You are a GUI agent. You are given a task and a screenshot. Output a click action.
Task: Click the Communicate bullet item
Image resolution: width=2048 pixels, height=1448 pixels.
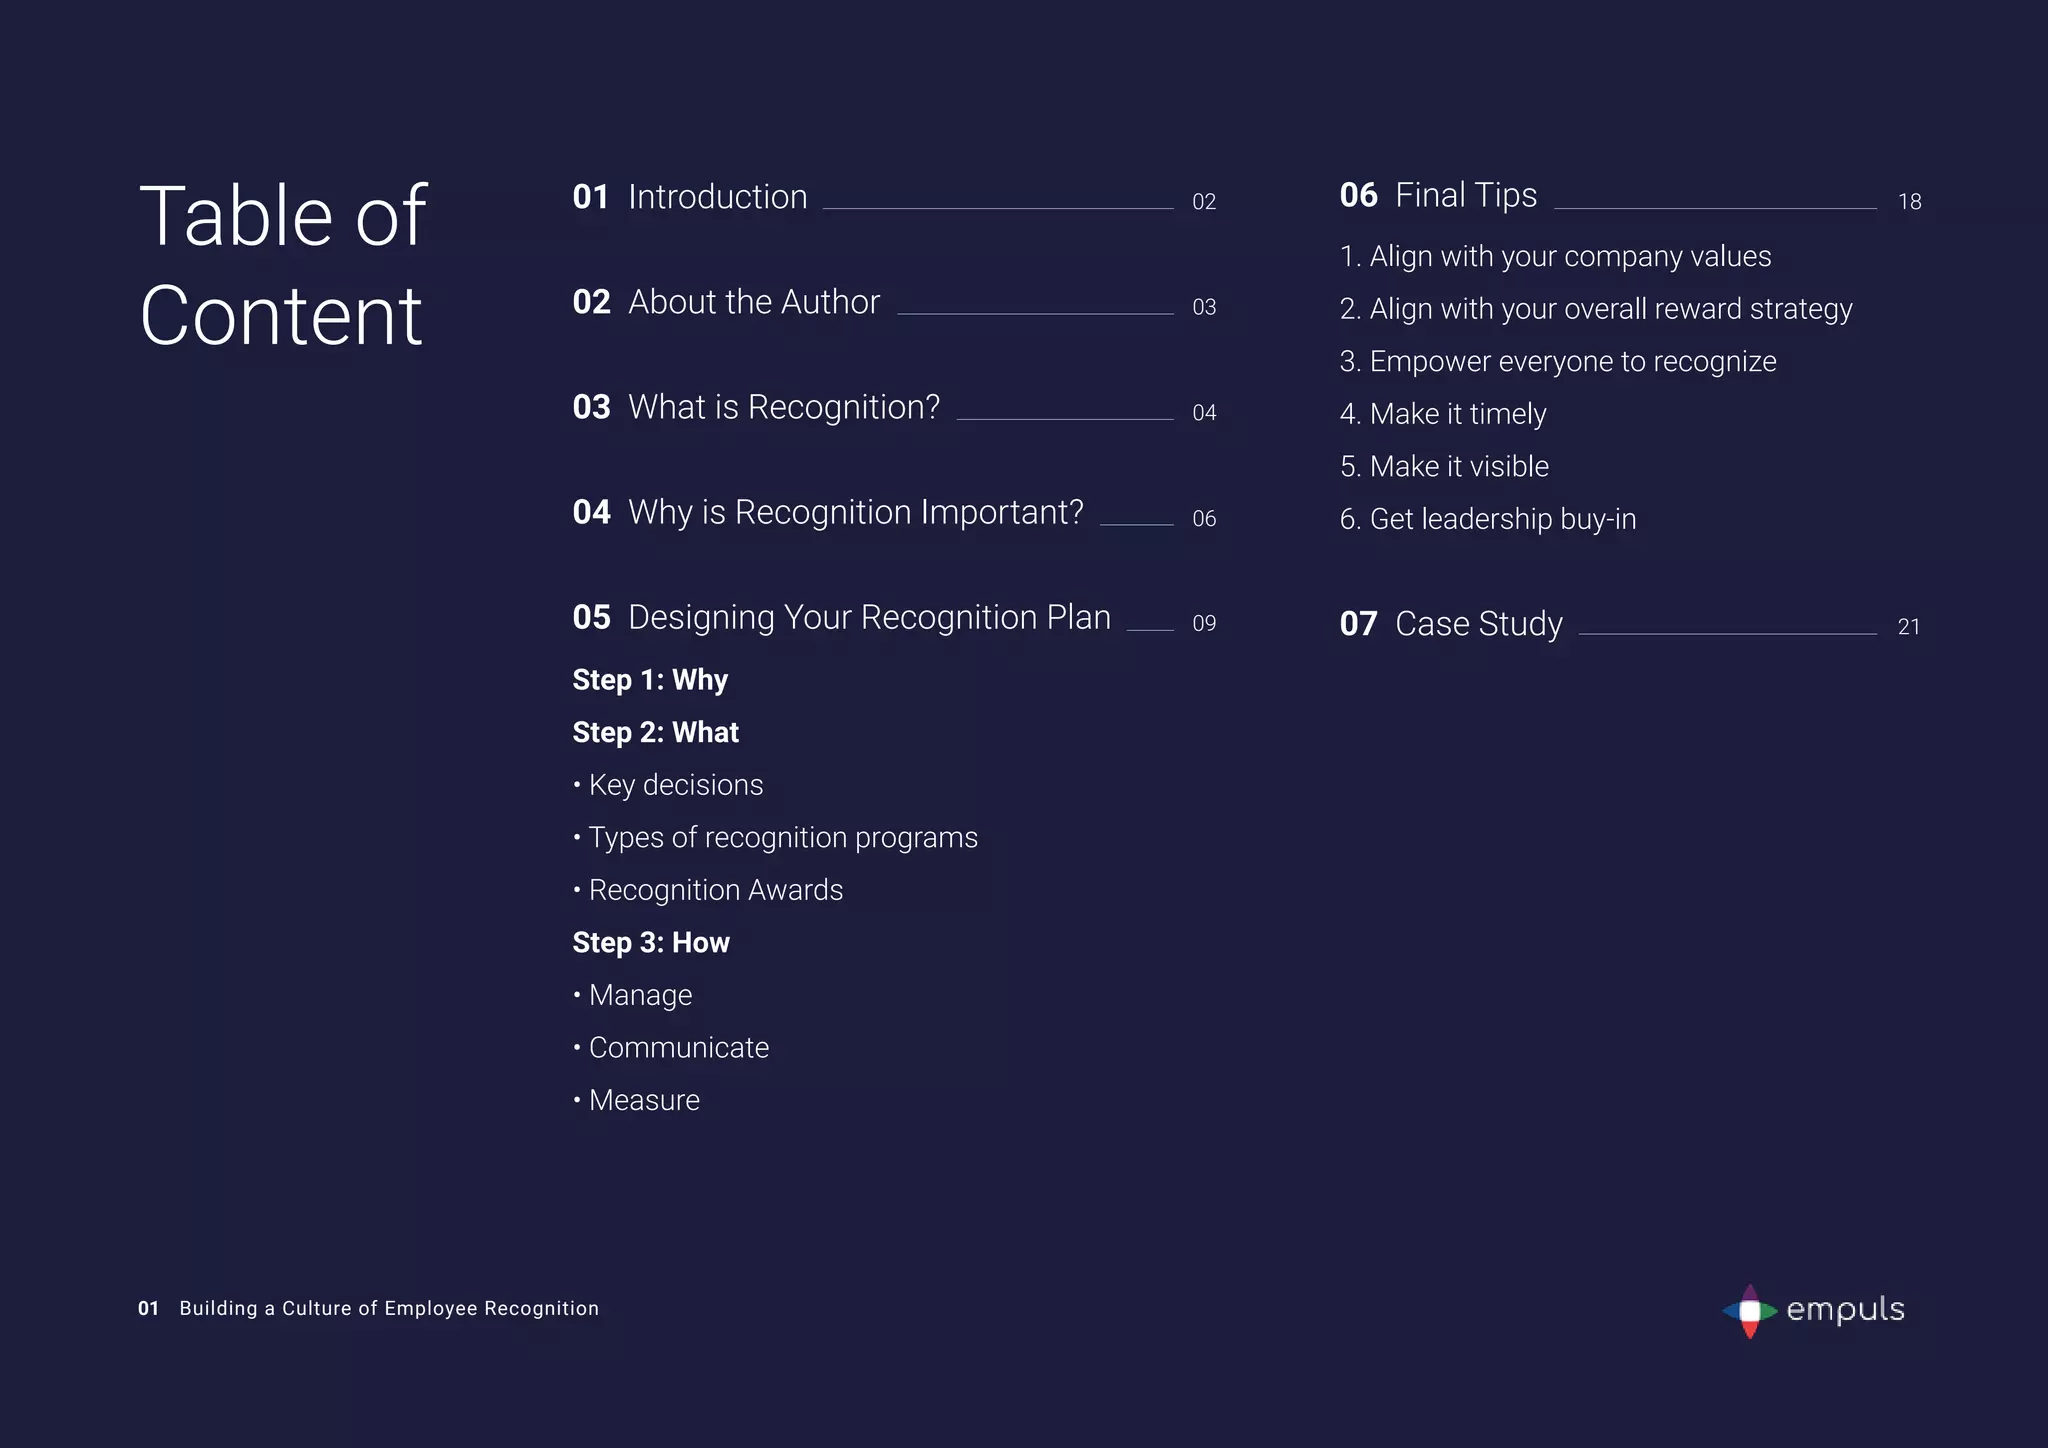[678, 1047]
